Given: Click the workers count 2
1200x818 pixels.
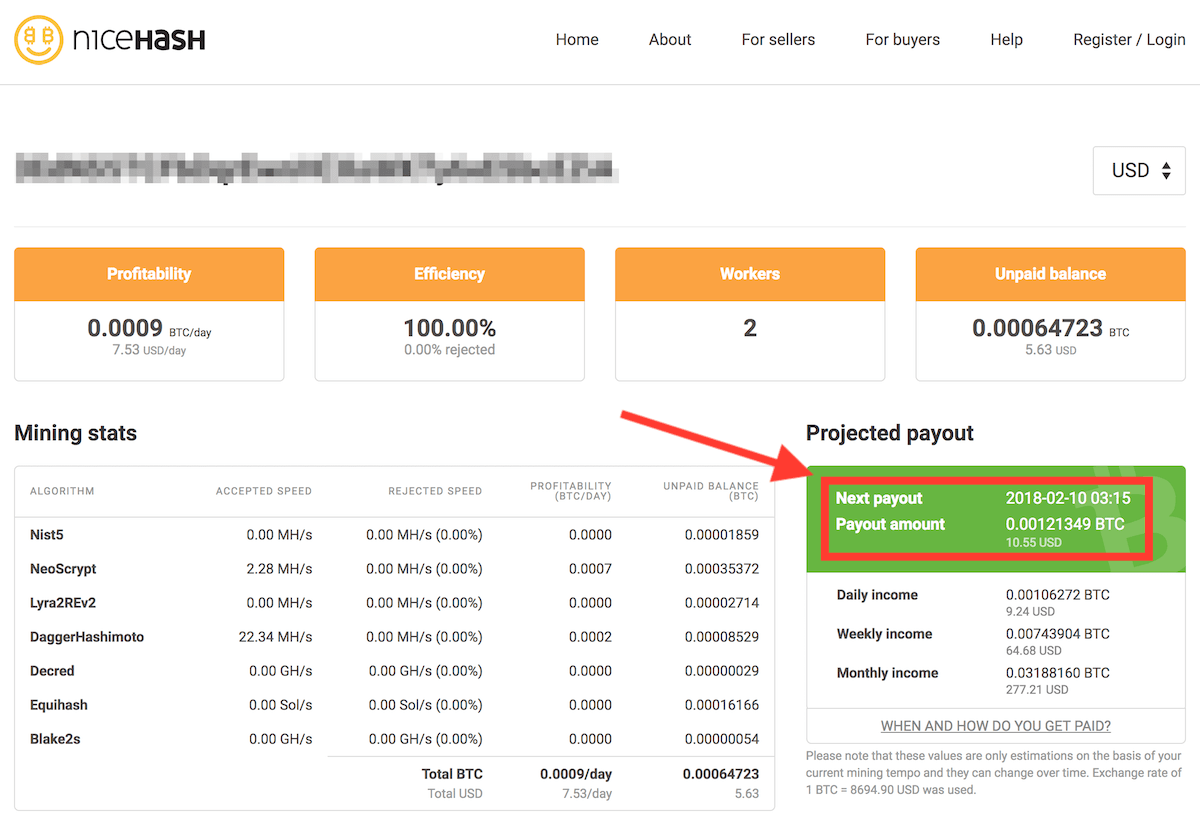Looking at the screenshot, I should (750, 328).
